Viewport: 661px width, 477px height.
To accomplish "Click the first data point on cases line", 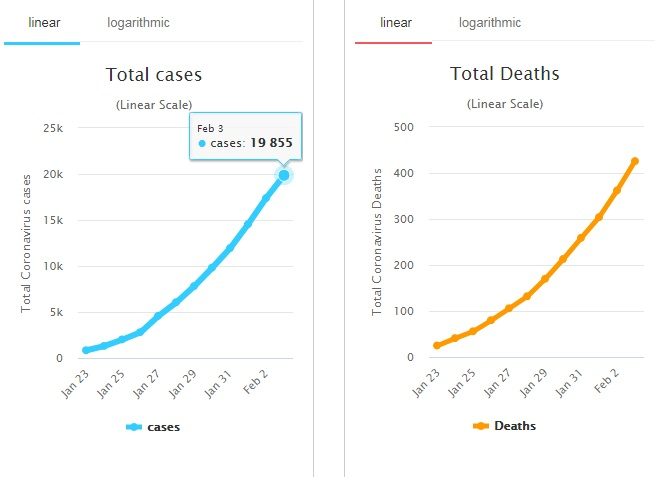I will [x=87, y=350].
